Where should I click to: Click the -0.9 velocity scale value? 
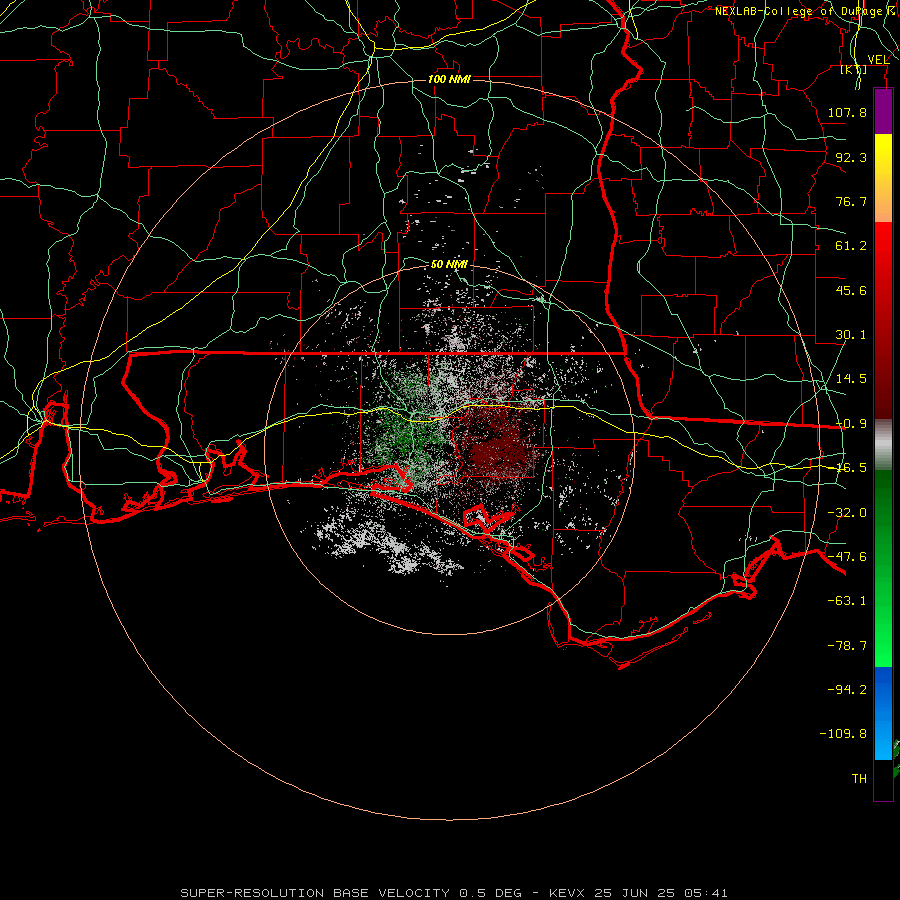click(x=851, y=424)
